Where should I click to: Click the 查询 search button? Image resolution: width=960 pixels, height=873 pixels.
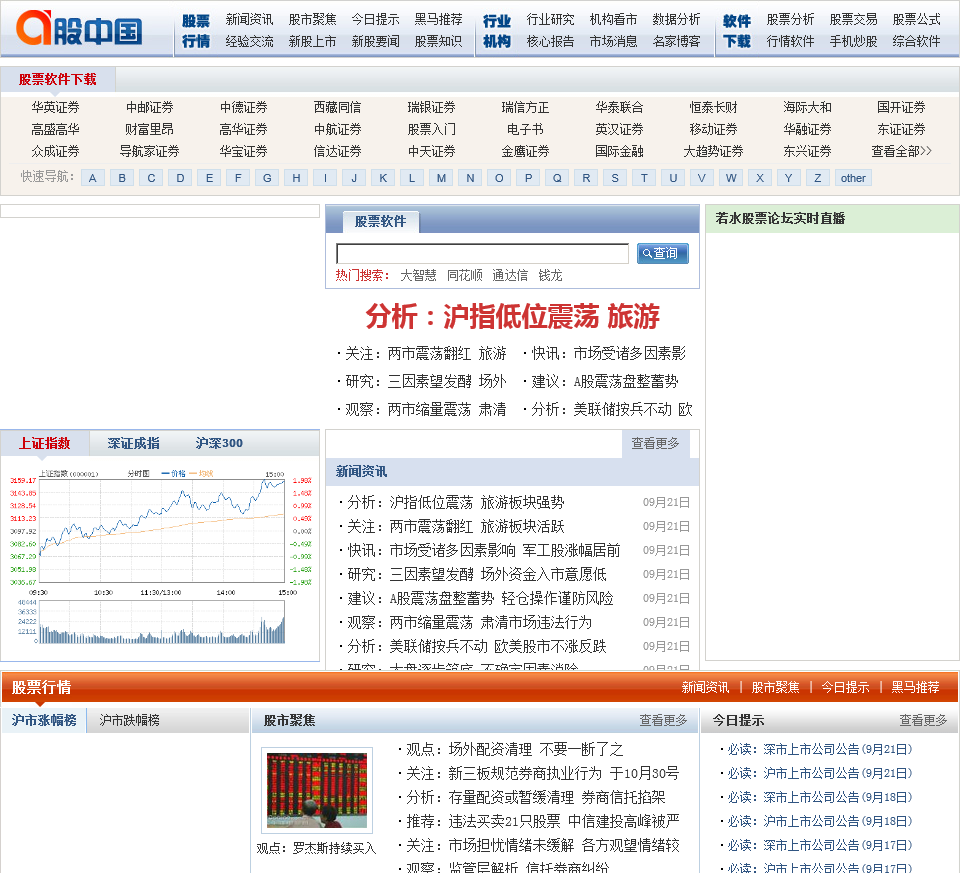662,253
